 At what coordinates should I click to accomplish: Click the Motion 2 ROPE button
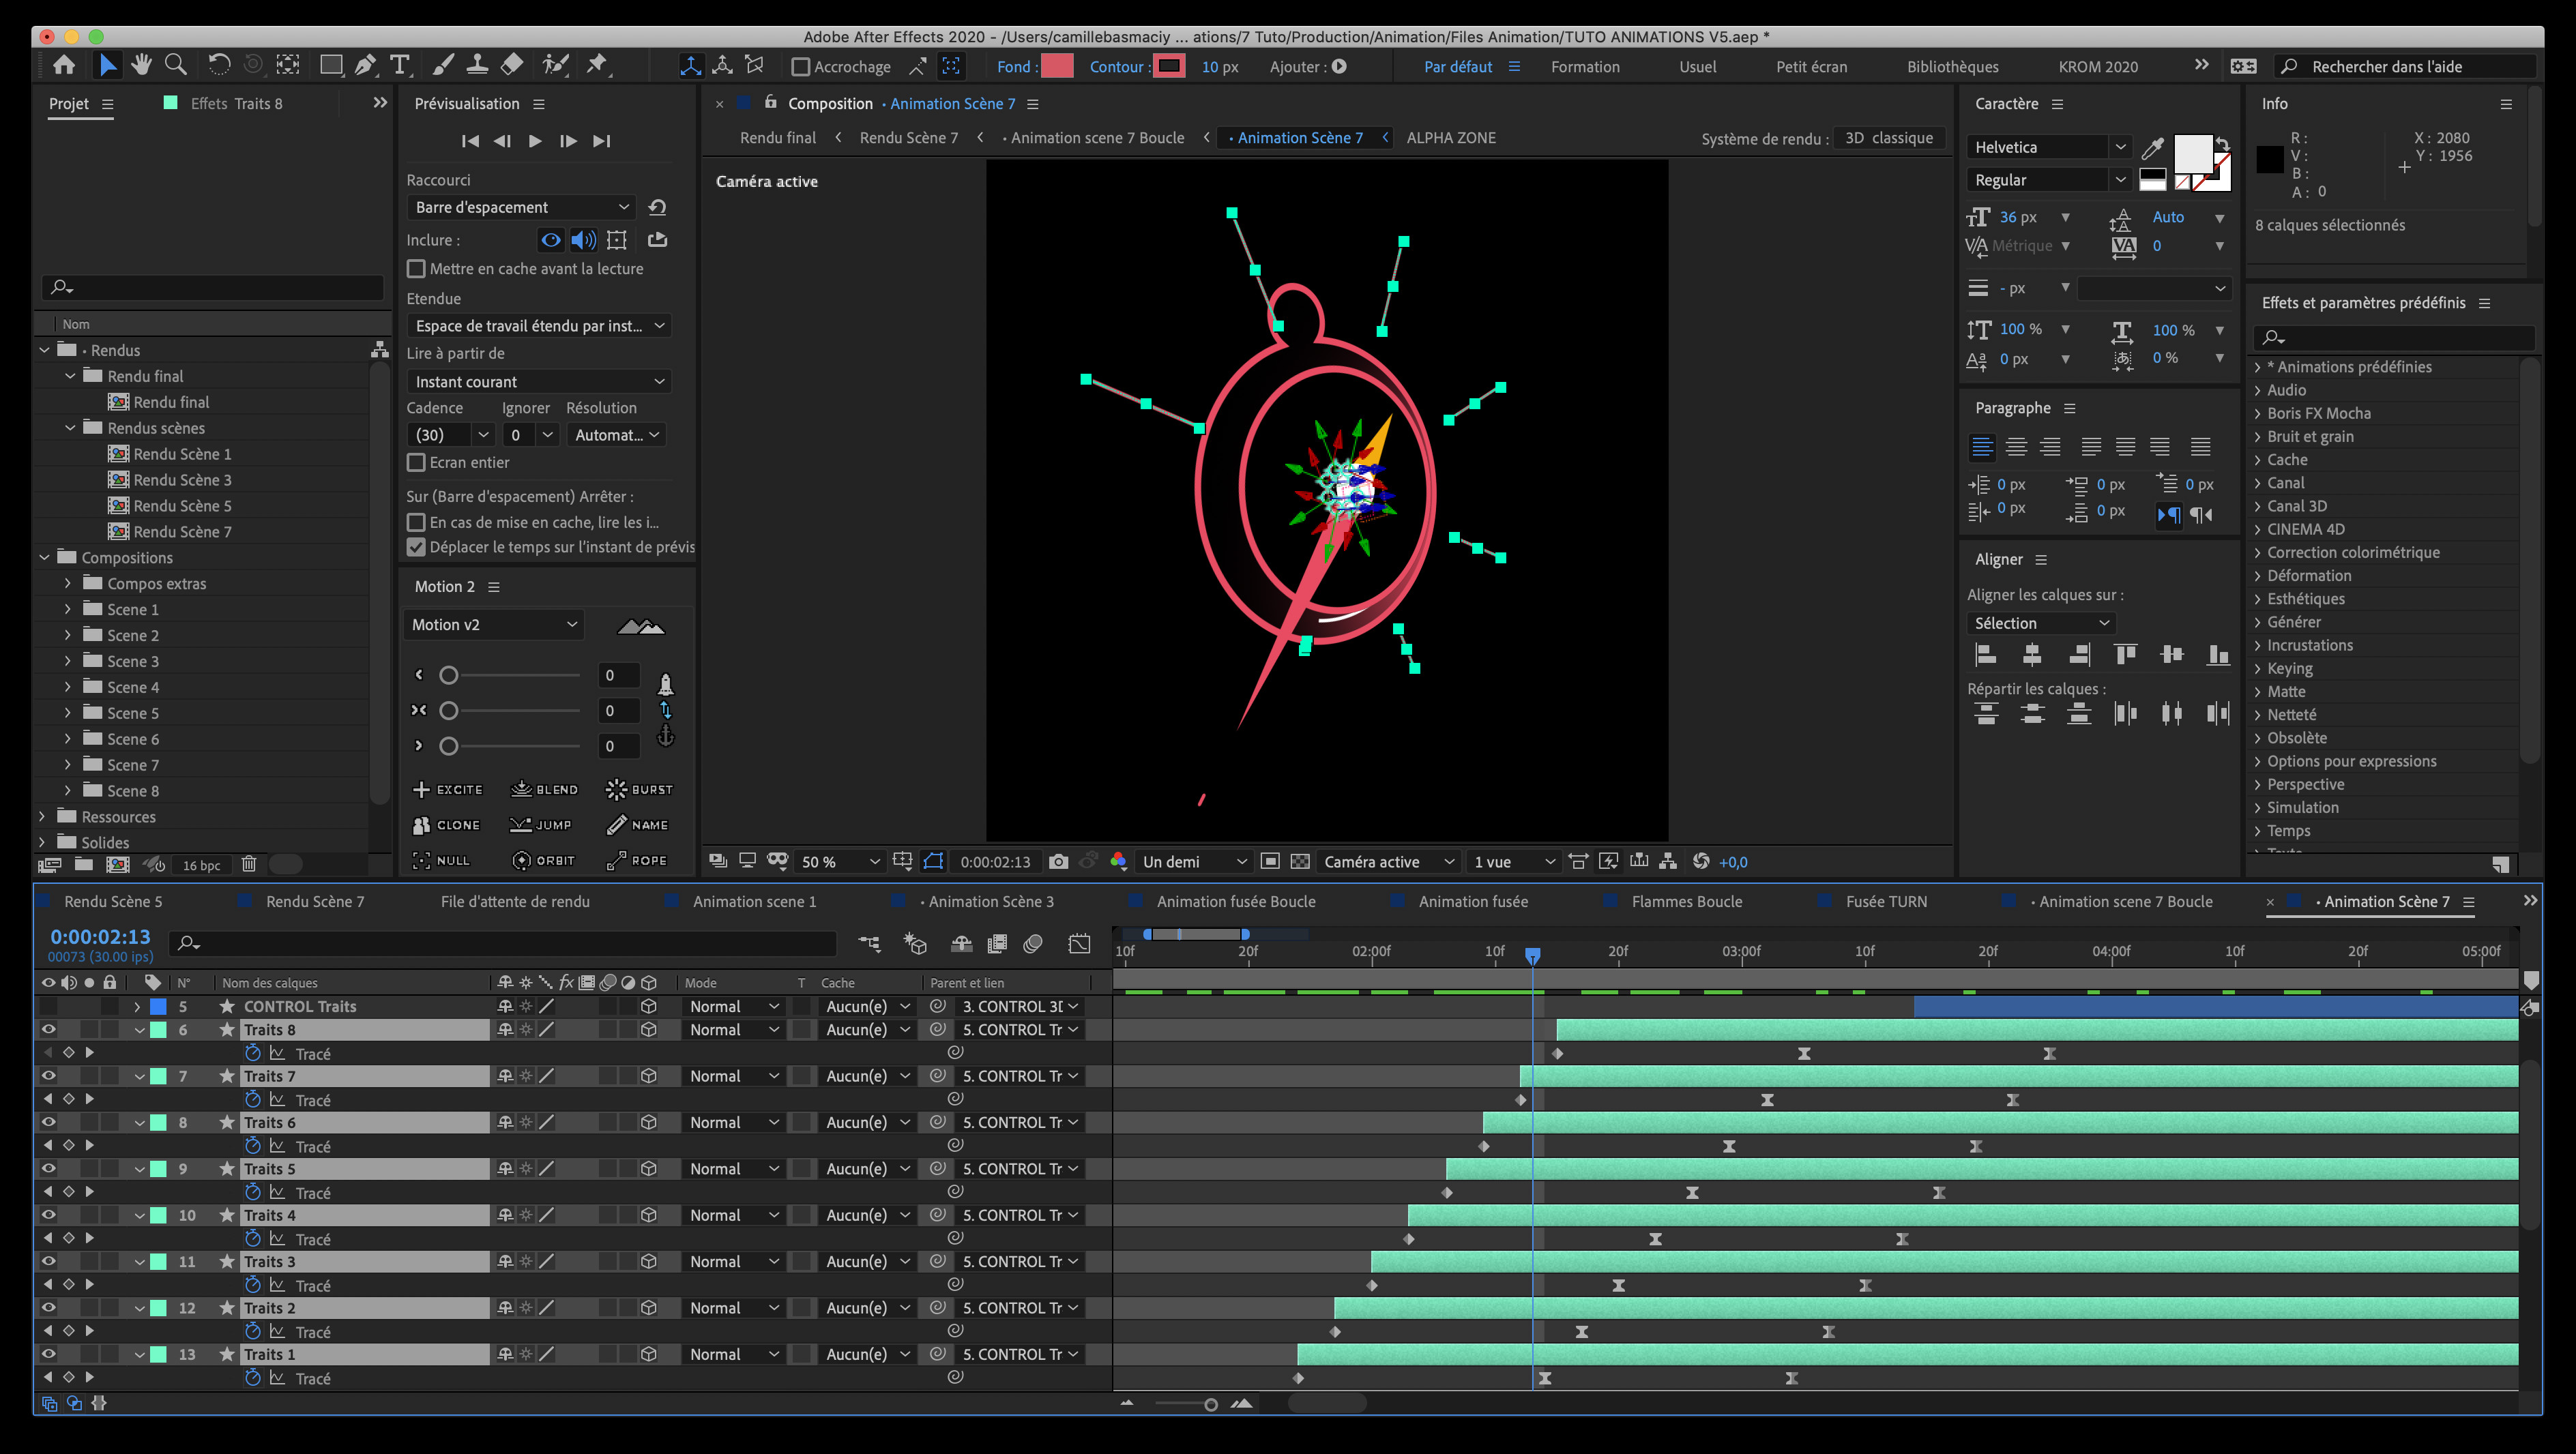pyautogui.click(x=637, y=860)
